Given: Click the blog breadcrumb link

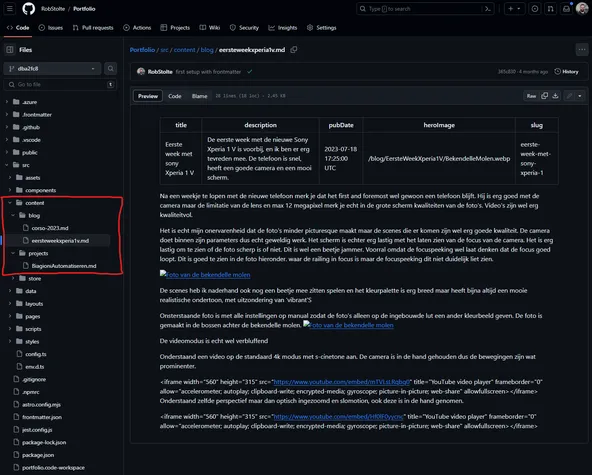Looking at the screenshot, I should 207,49.
